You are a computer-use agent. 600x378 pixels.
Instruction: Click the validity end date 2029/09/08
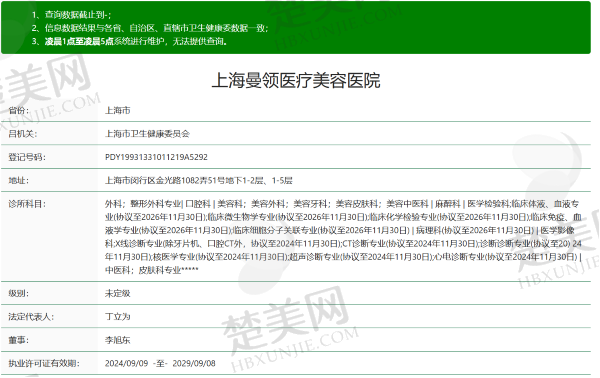pos(194,363)
